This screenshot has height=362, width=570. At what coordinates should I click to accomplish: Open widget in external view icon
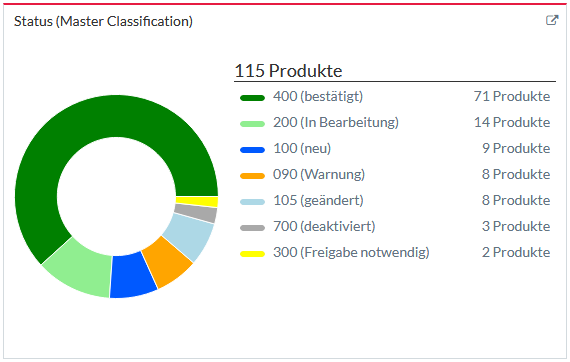tap(552, 20)
